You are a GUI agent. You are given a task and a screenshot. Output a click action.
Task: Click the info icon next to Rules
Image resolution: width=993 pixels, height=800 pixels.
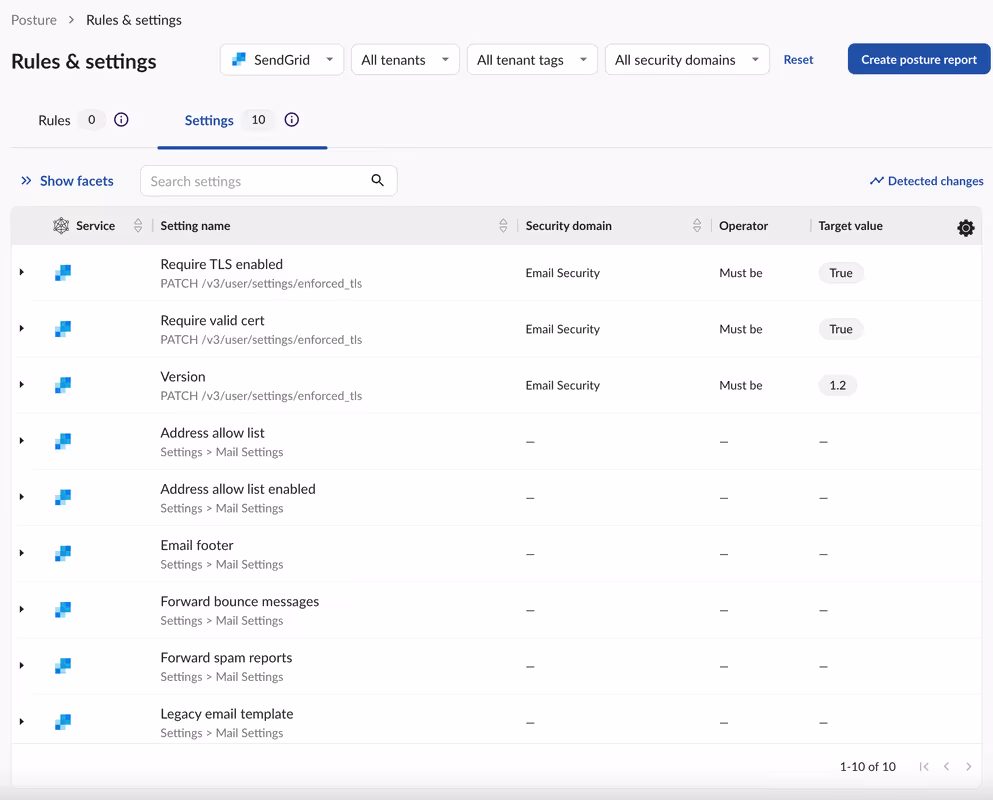pos(121,120)
